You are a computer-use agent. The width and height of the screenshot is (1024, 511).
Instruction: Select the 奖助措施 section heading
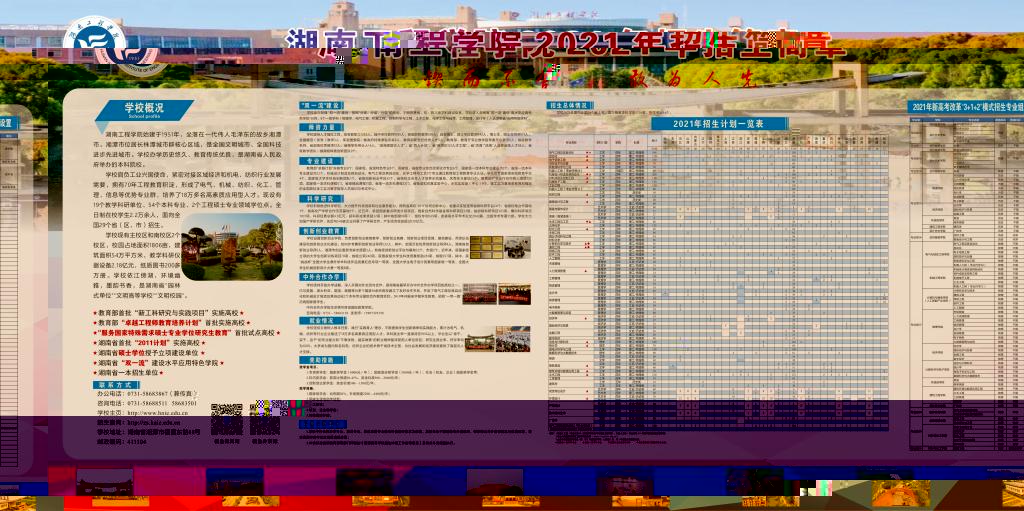click(x=321, y=359)
